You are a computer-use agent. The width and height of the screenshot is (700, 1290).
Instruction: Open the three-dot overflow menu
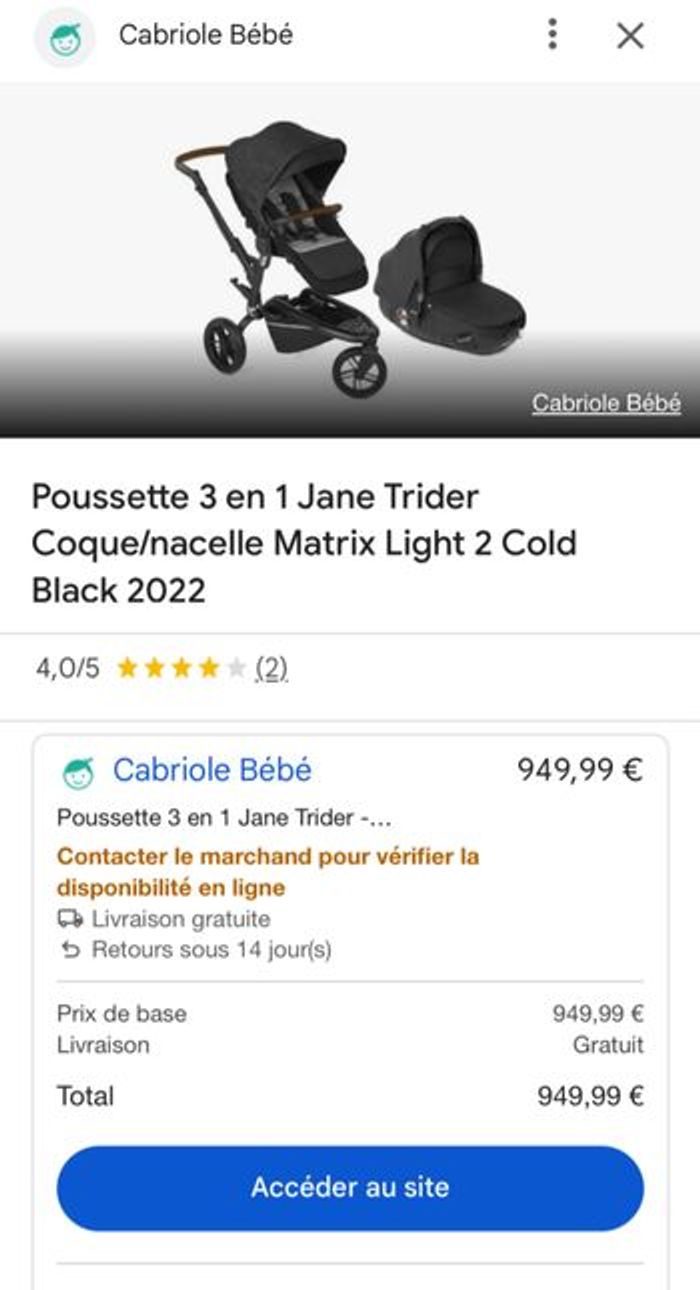point(551,36)
